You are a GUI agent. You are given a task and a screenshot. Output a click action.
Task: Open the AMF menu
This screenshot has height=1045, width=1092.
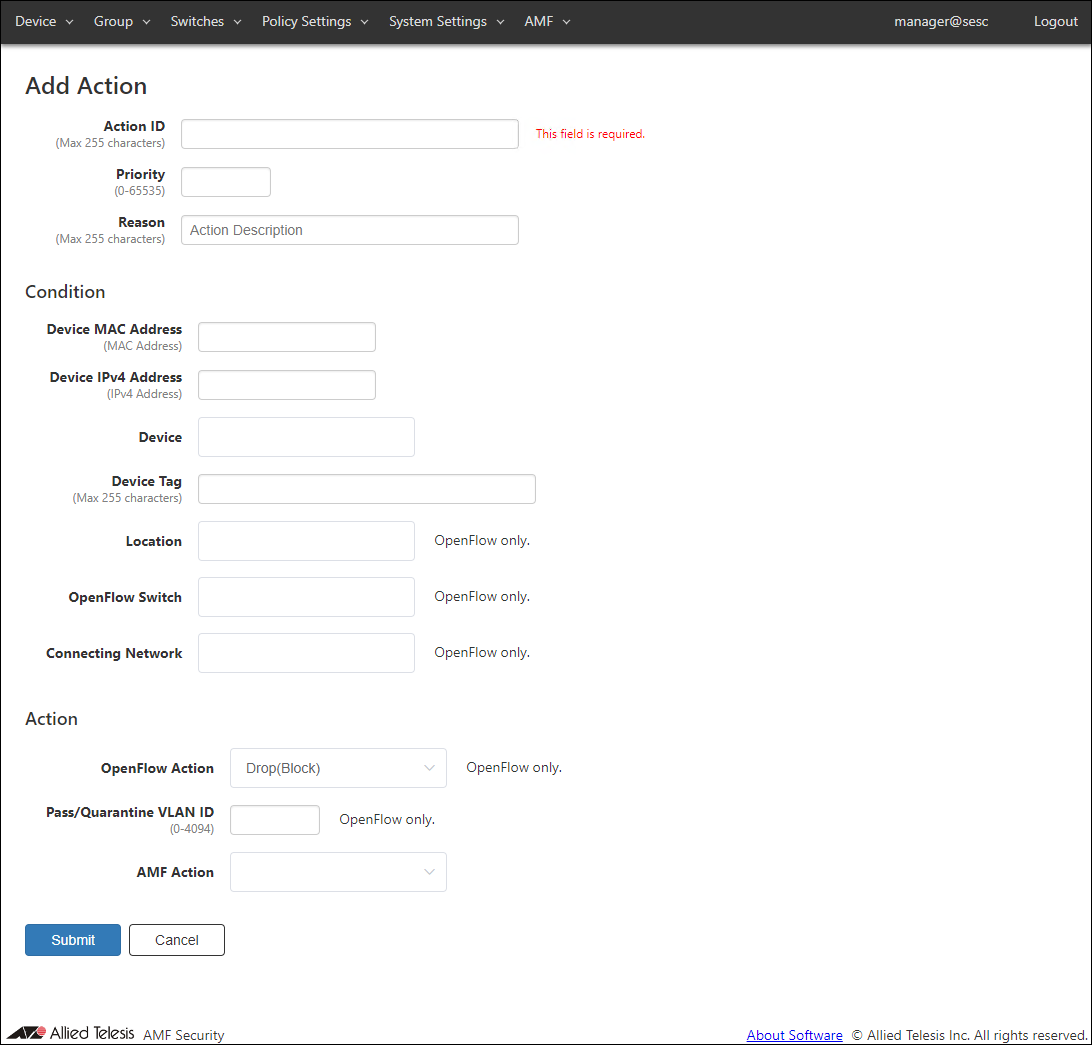click(547, 21)
